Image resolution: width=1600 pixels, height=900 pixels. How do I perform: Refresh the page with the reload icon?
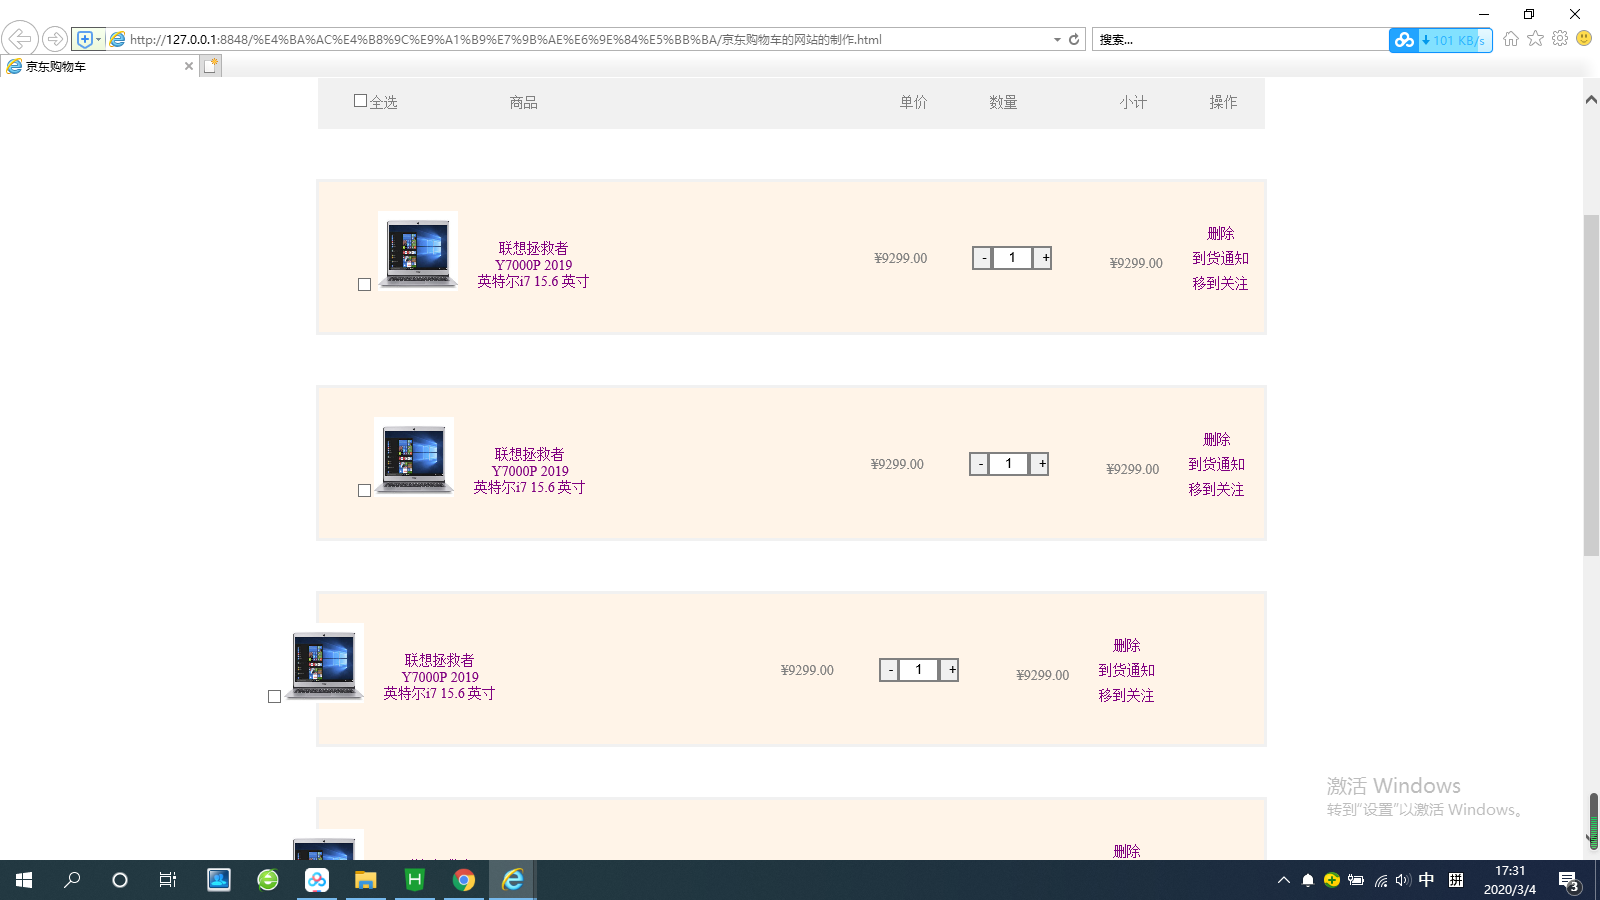[1074, 40]
